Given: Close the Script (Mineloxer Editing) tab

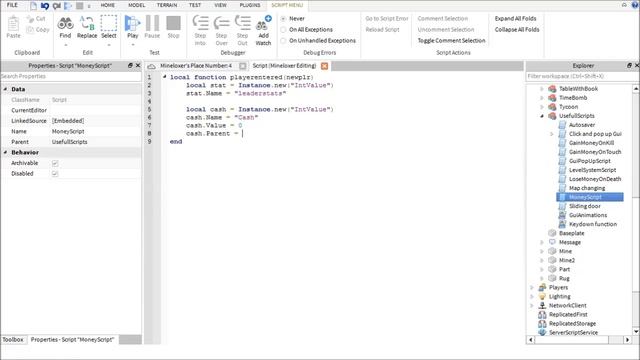Looking at the screenshot, I should [x=324, y=66].
